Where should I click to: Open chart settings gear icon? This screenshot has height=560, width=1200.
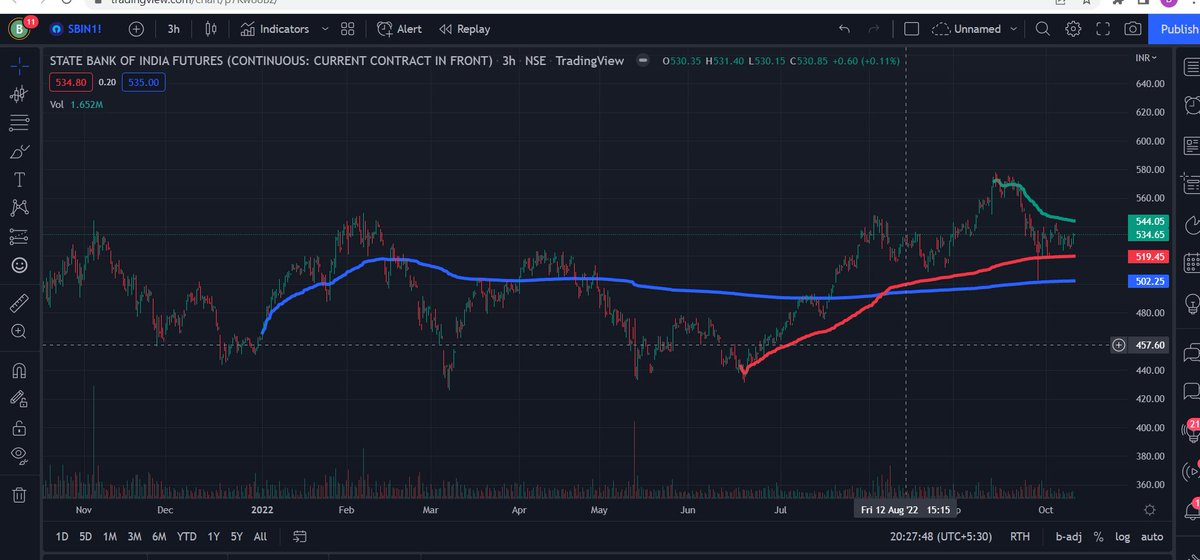[1073, 30]
